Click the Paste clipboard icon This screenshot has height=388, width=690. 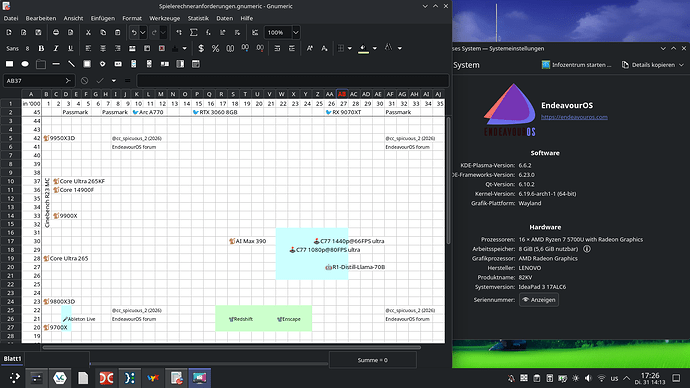(x=117, y=33)
